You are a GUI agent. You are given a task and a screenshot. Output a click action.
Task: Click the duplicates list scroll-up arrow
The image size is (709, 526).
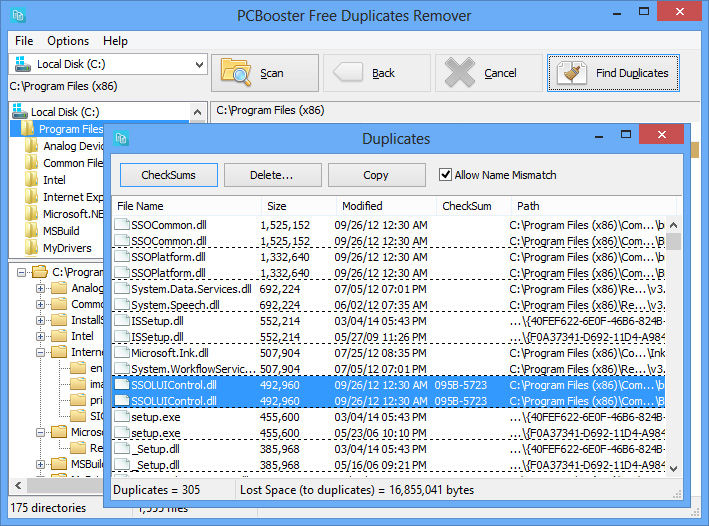(674, 225)
